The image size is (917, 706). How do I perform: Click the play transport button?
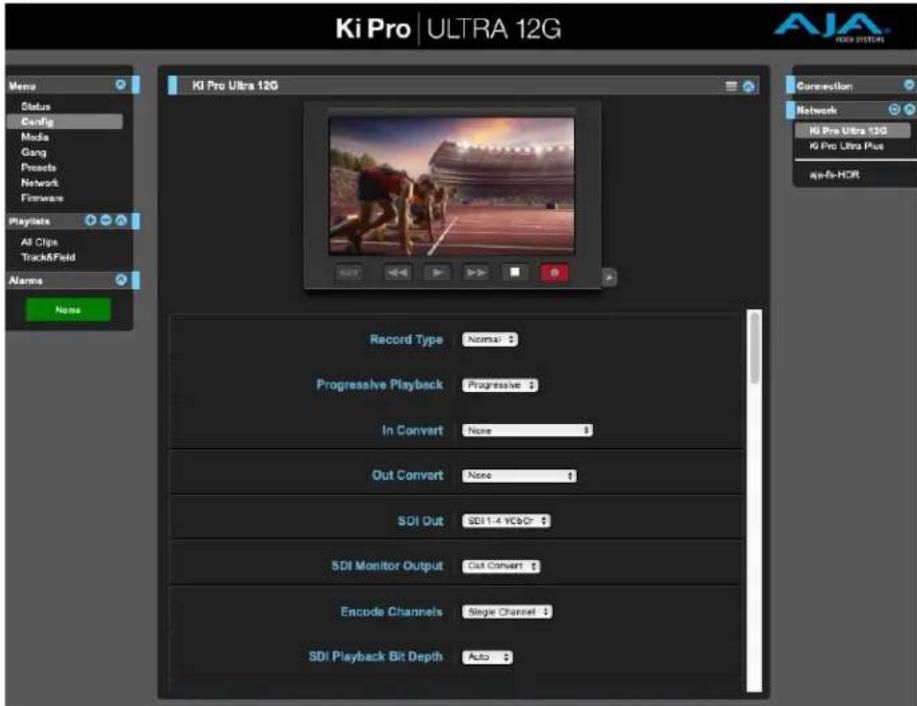tap(437, 273)
